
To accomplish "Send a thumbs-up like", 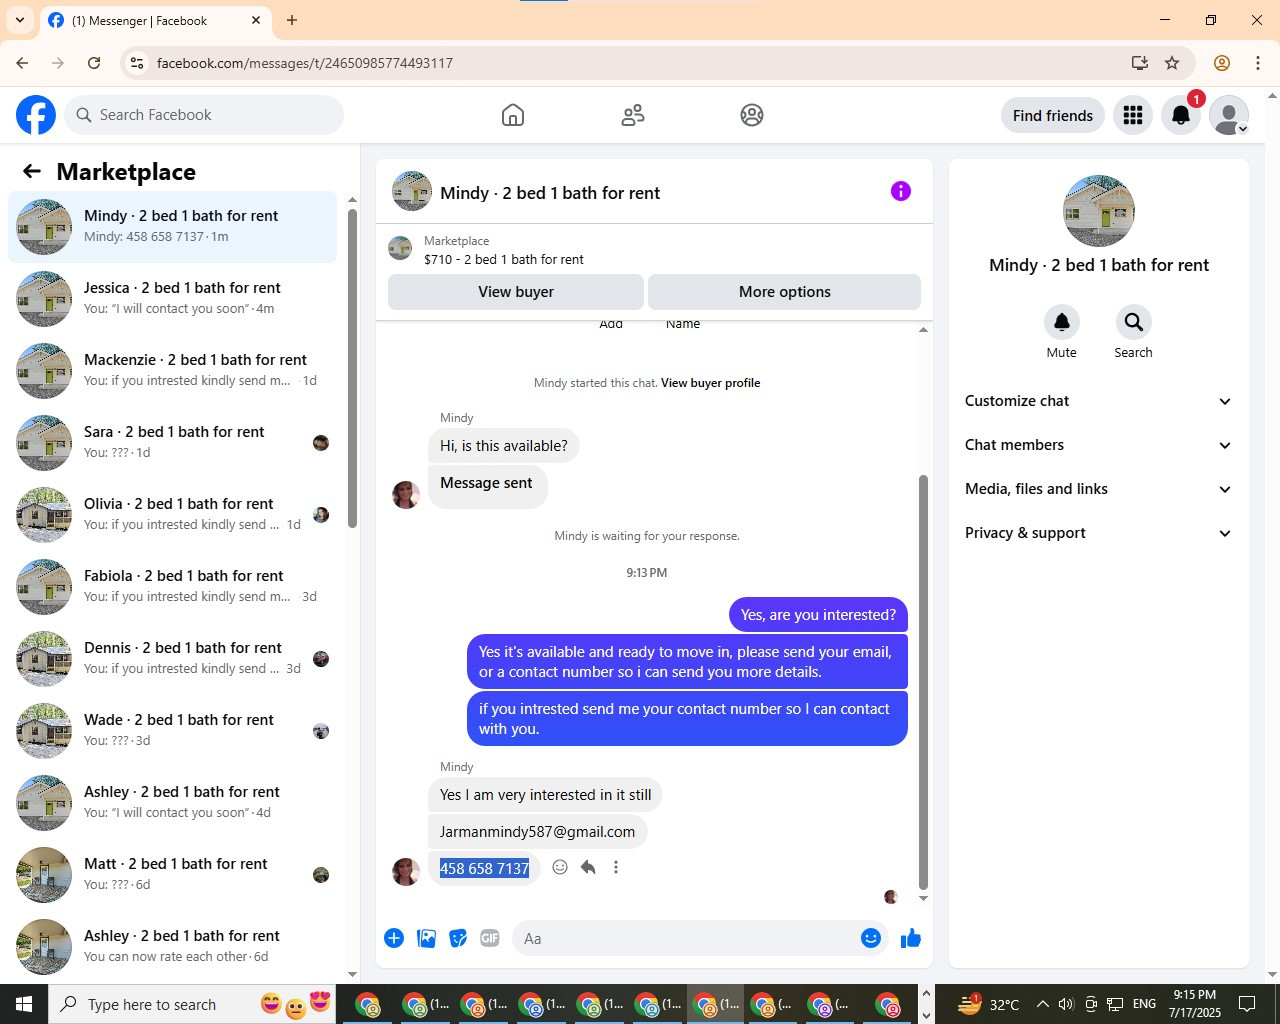I will click(x=910, y=938).
